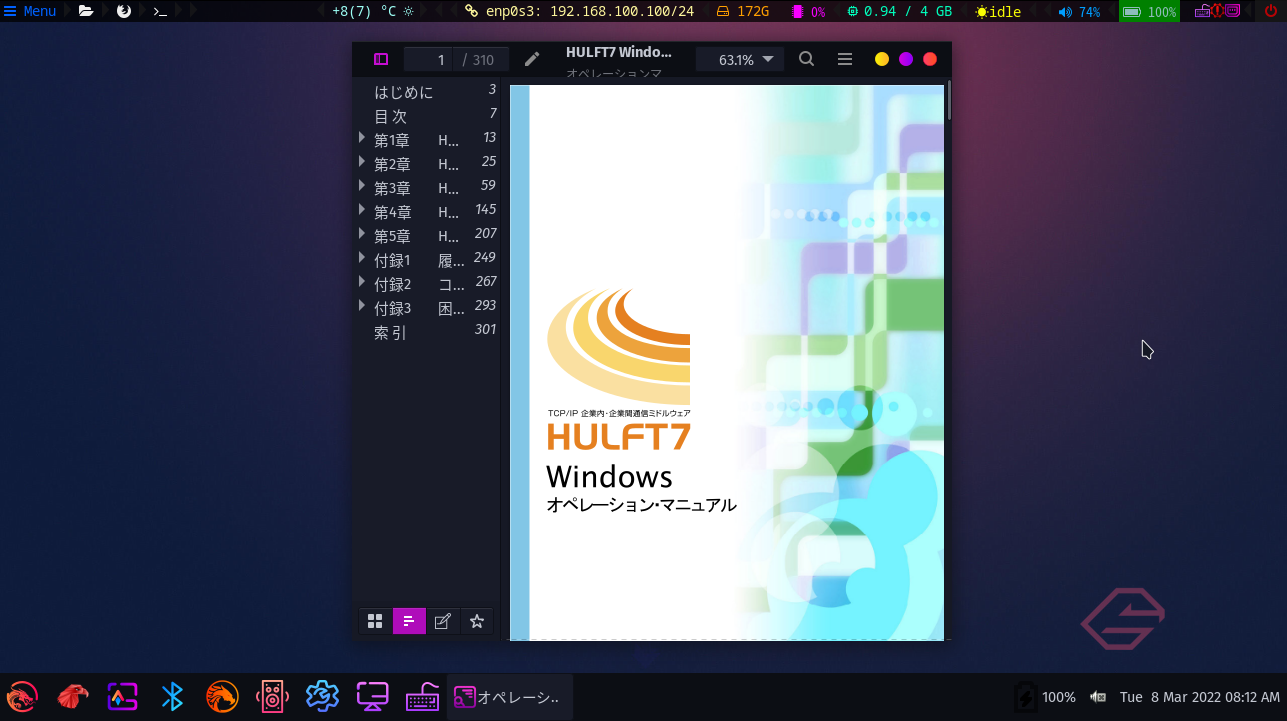Expand the 第1章 outline chapter

pos(362,137)
